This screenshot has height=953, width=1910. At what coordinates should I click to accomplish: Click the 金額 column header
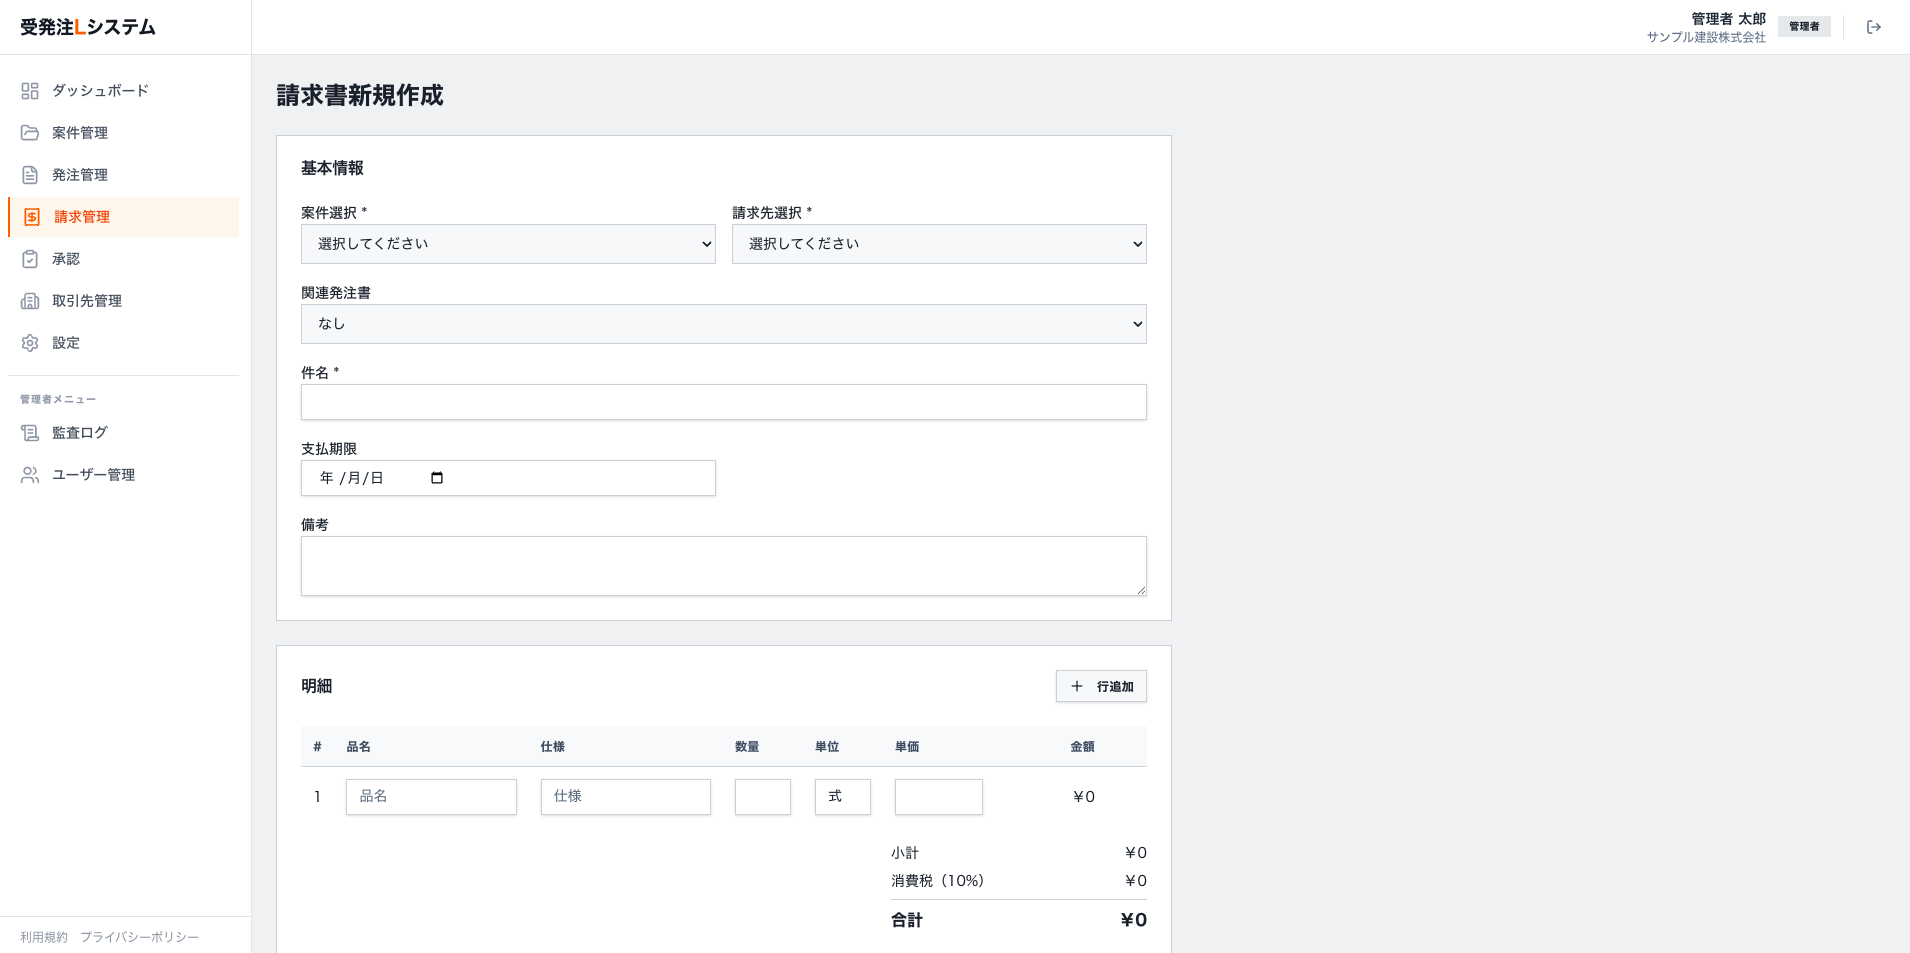[x=1082, y=747]
